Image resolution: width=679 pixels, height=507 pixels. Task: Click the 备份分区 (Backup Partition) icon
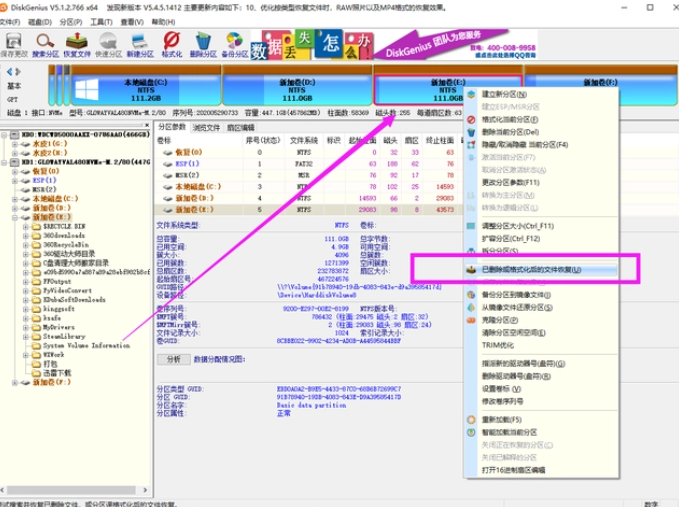coord(234,45)
